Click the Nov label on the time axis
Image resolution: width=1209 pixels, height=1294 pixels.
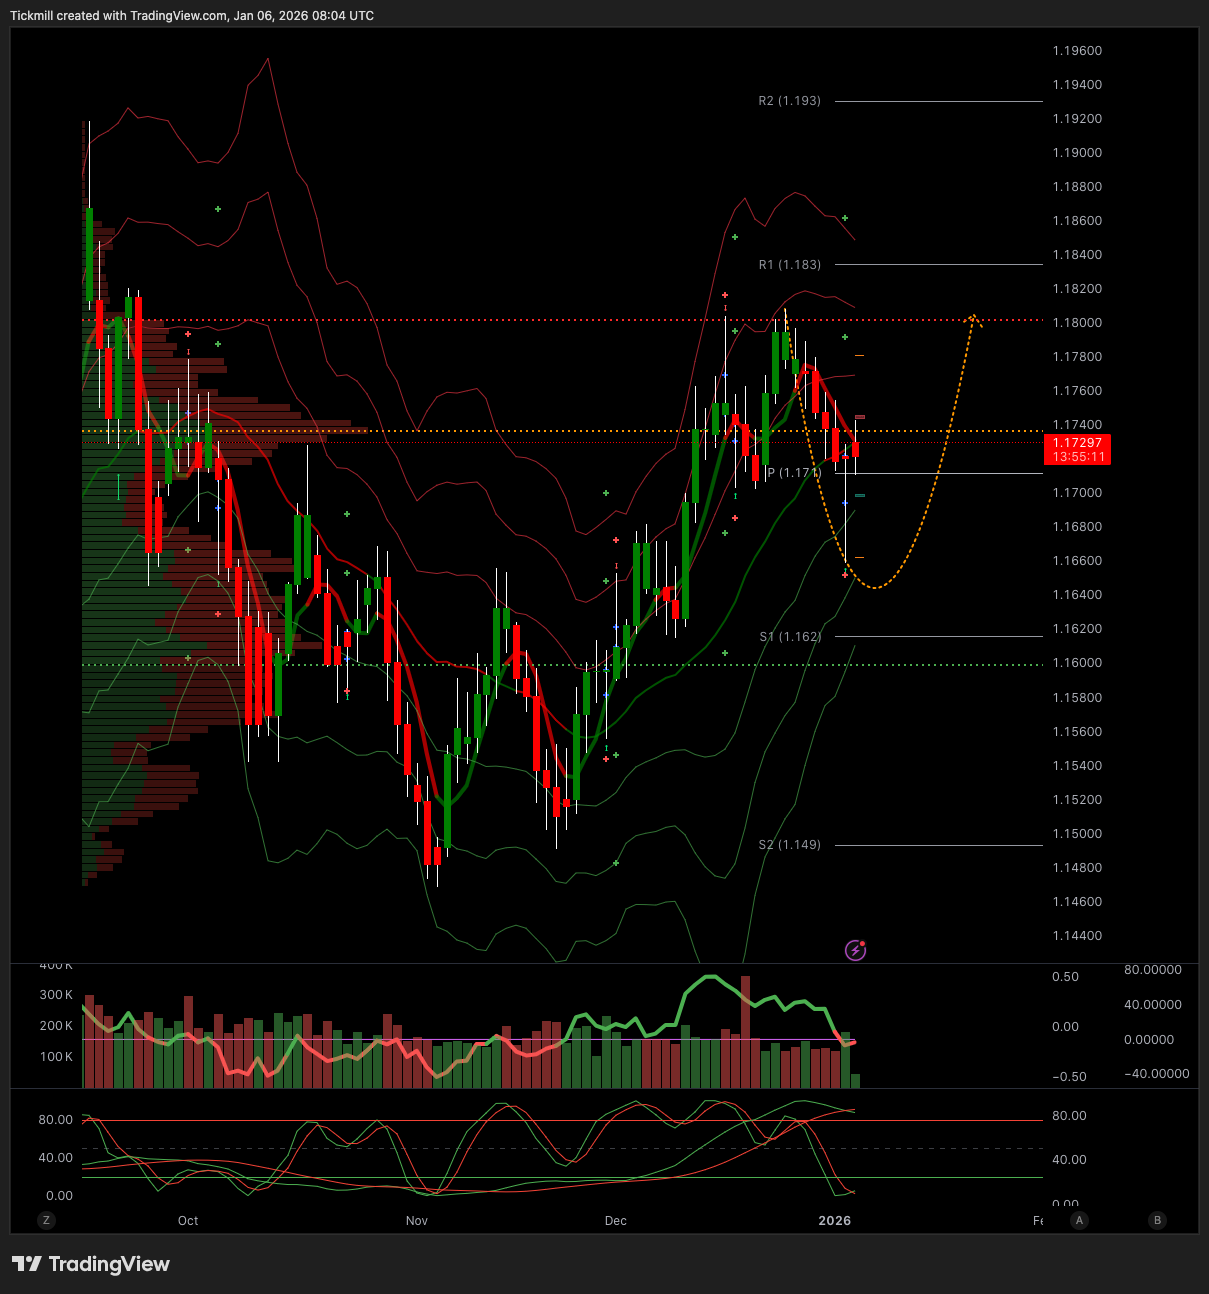[417, 1221]
